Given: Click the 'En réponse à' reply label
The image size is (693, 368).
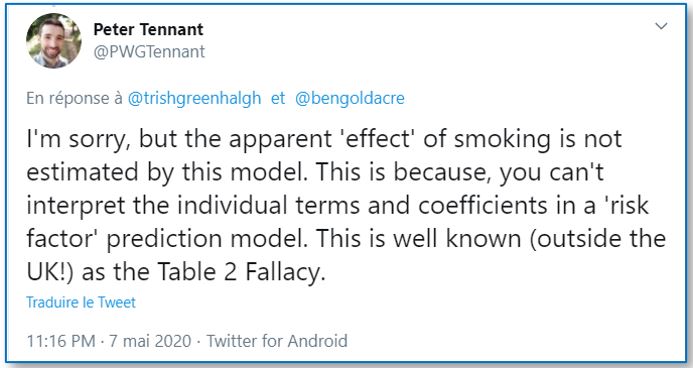Looking at the screenshot, I should tap(74, 98).
